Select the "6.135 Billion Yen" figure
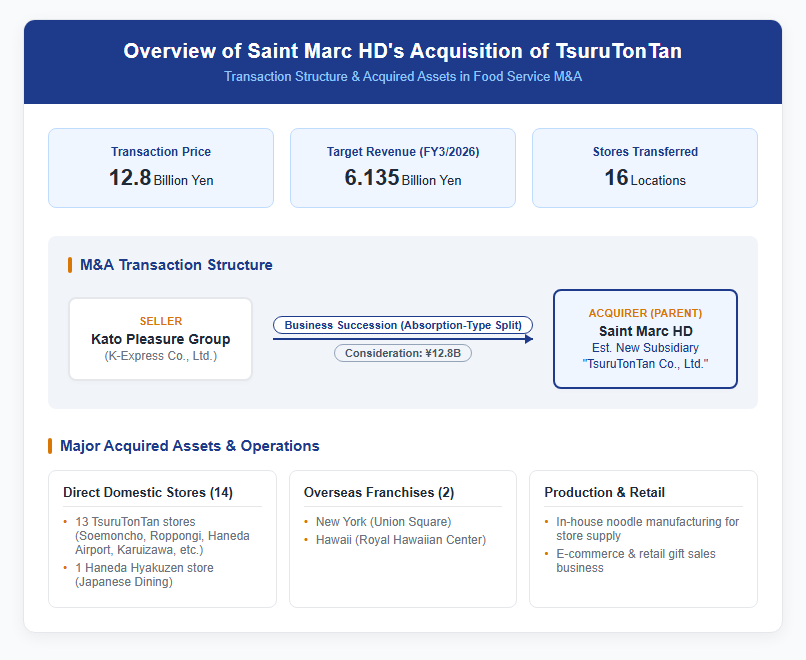This screenshot has height=660, width=806. point(403,178)
